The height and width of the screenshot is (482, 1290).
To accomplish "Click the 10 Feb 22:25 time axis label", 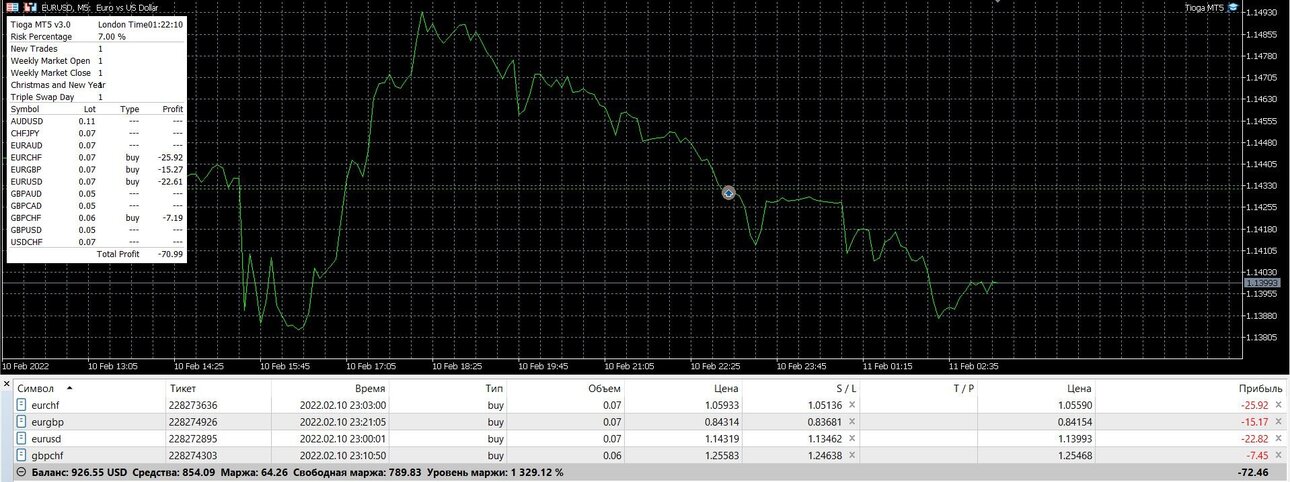I will (x=716, y=366).
